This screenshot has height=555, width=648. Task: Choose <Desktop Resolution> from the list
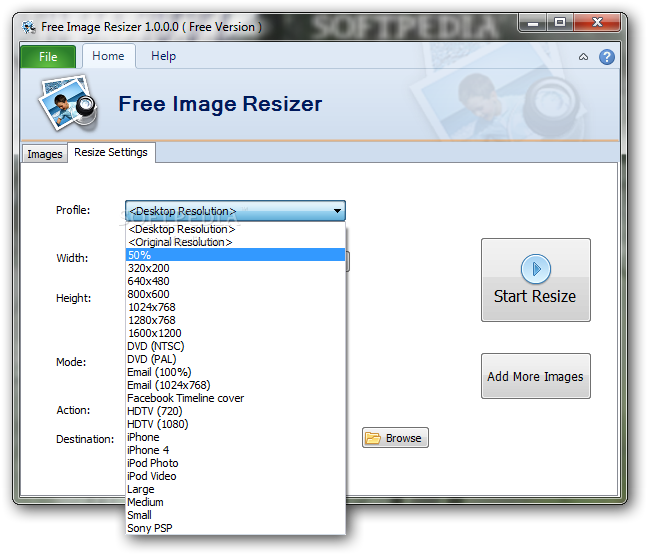click(235, 229)
